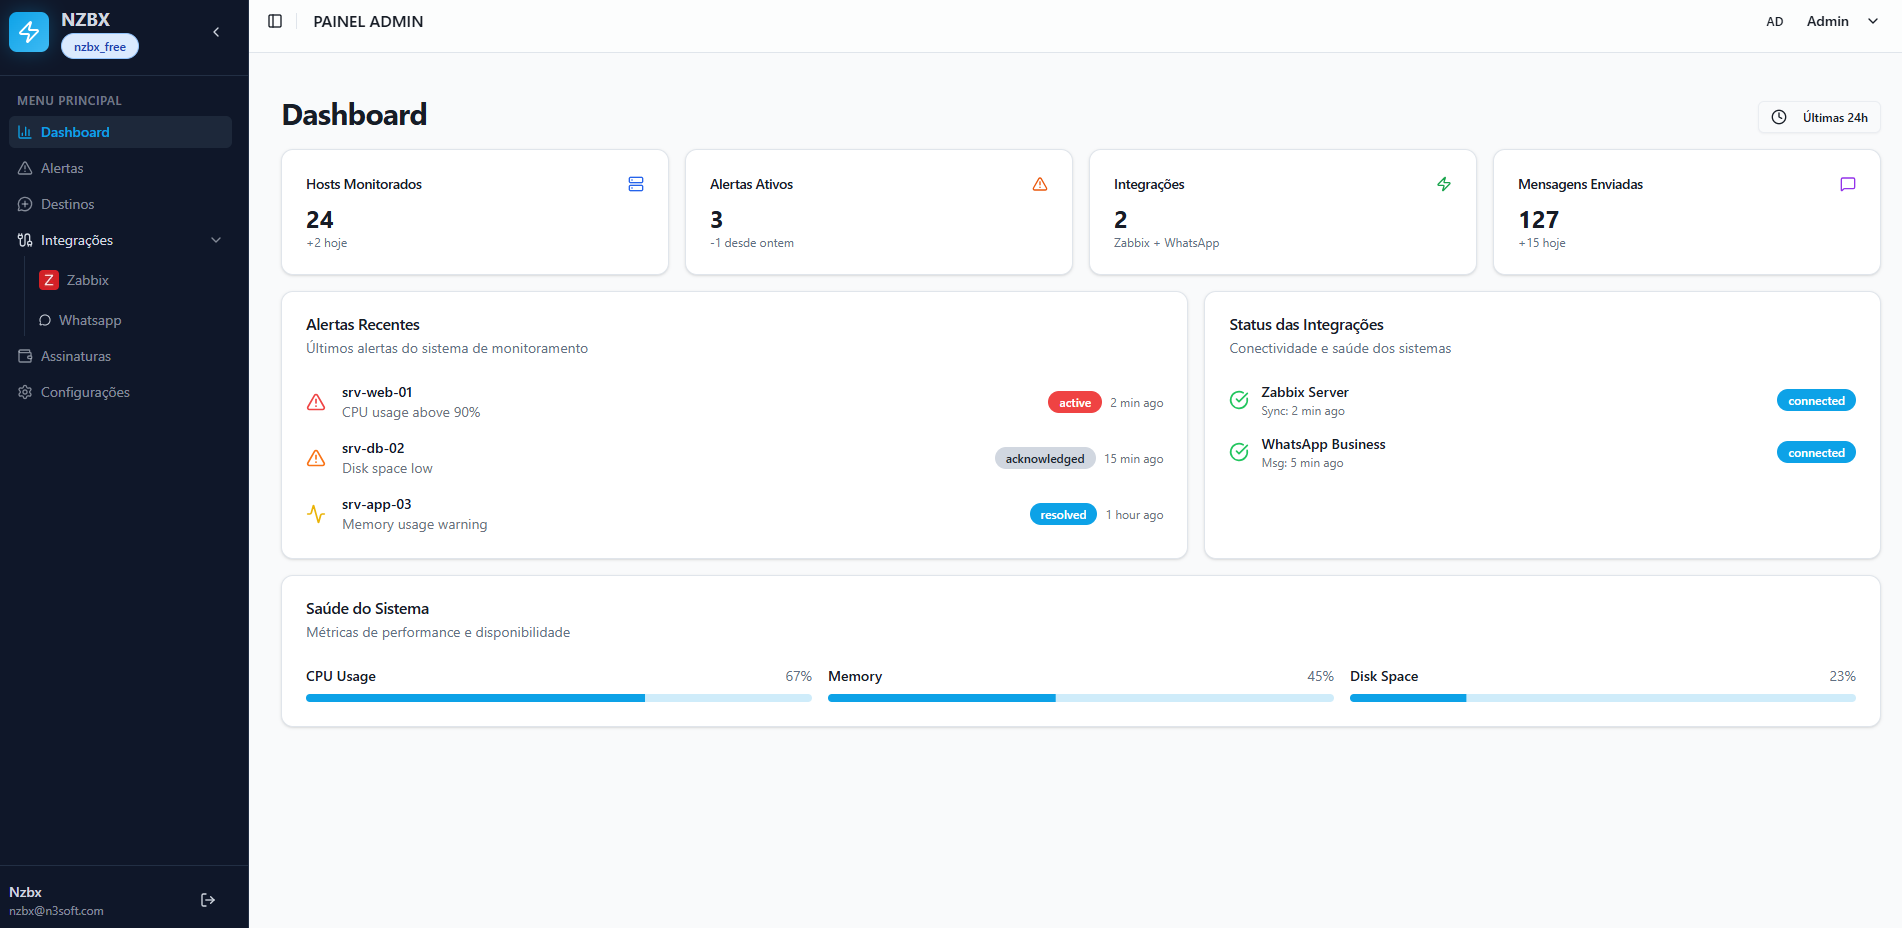Select the Zabbix integration icon in sidebar

pos(49,280)
